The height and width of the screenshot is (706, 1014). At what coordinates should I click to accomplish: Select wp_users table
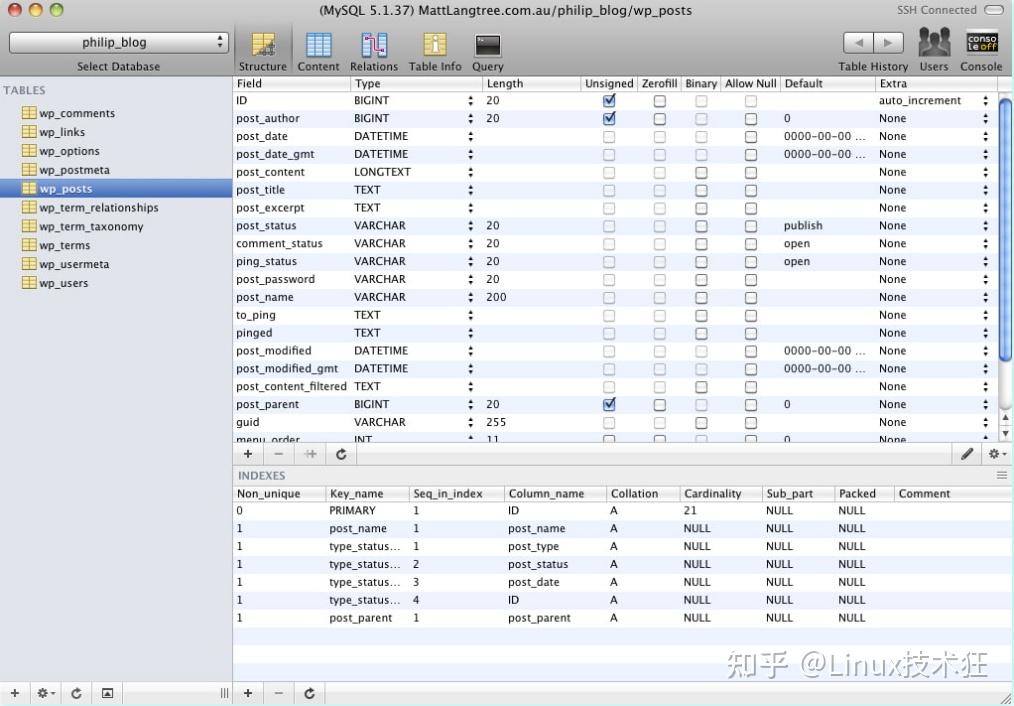pos(63,283)
